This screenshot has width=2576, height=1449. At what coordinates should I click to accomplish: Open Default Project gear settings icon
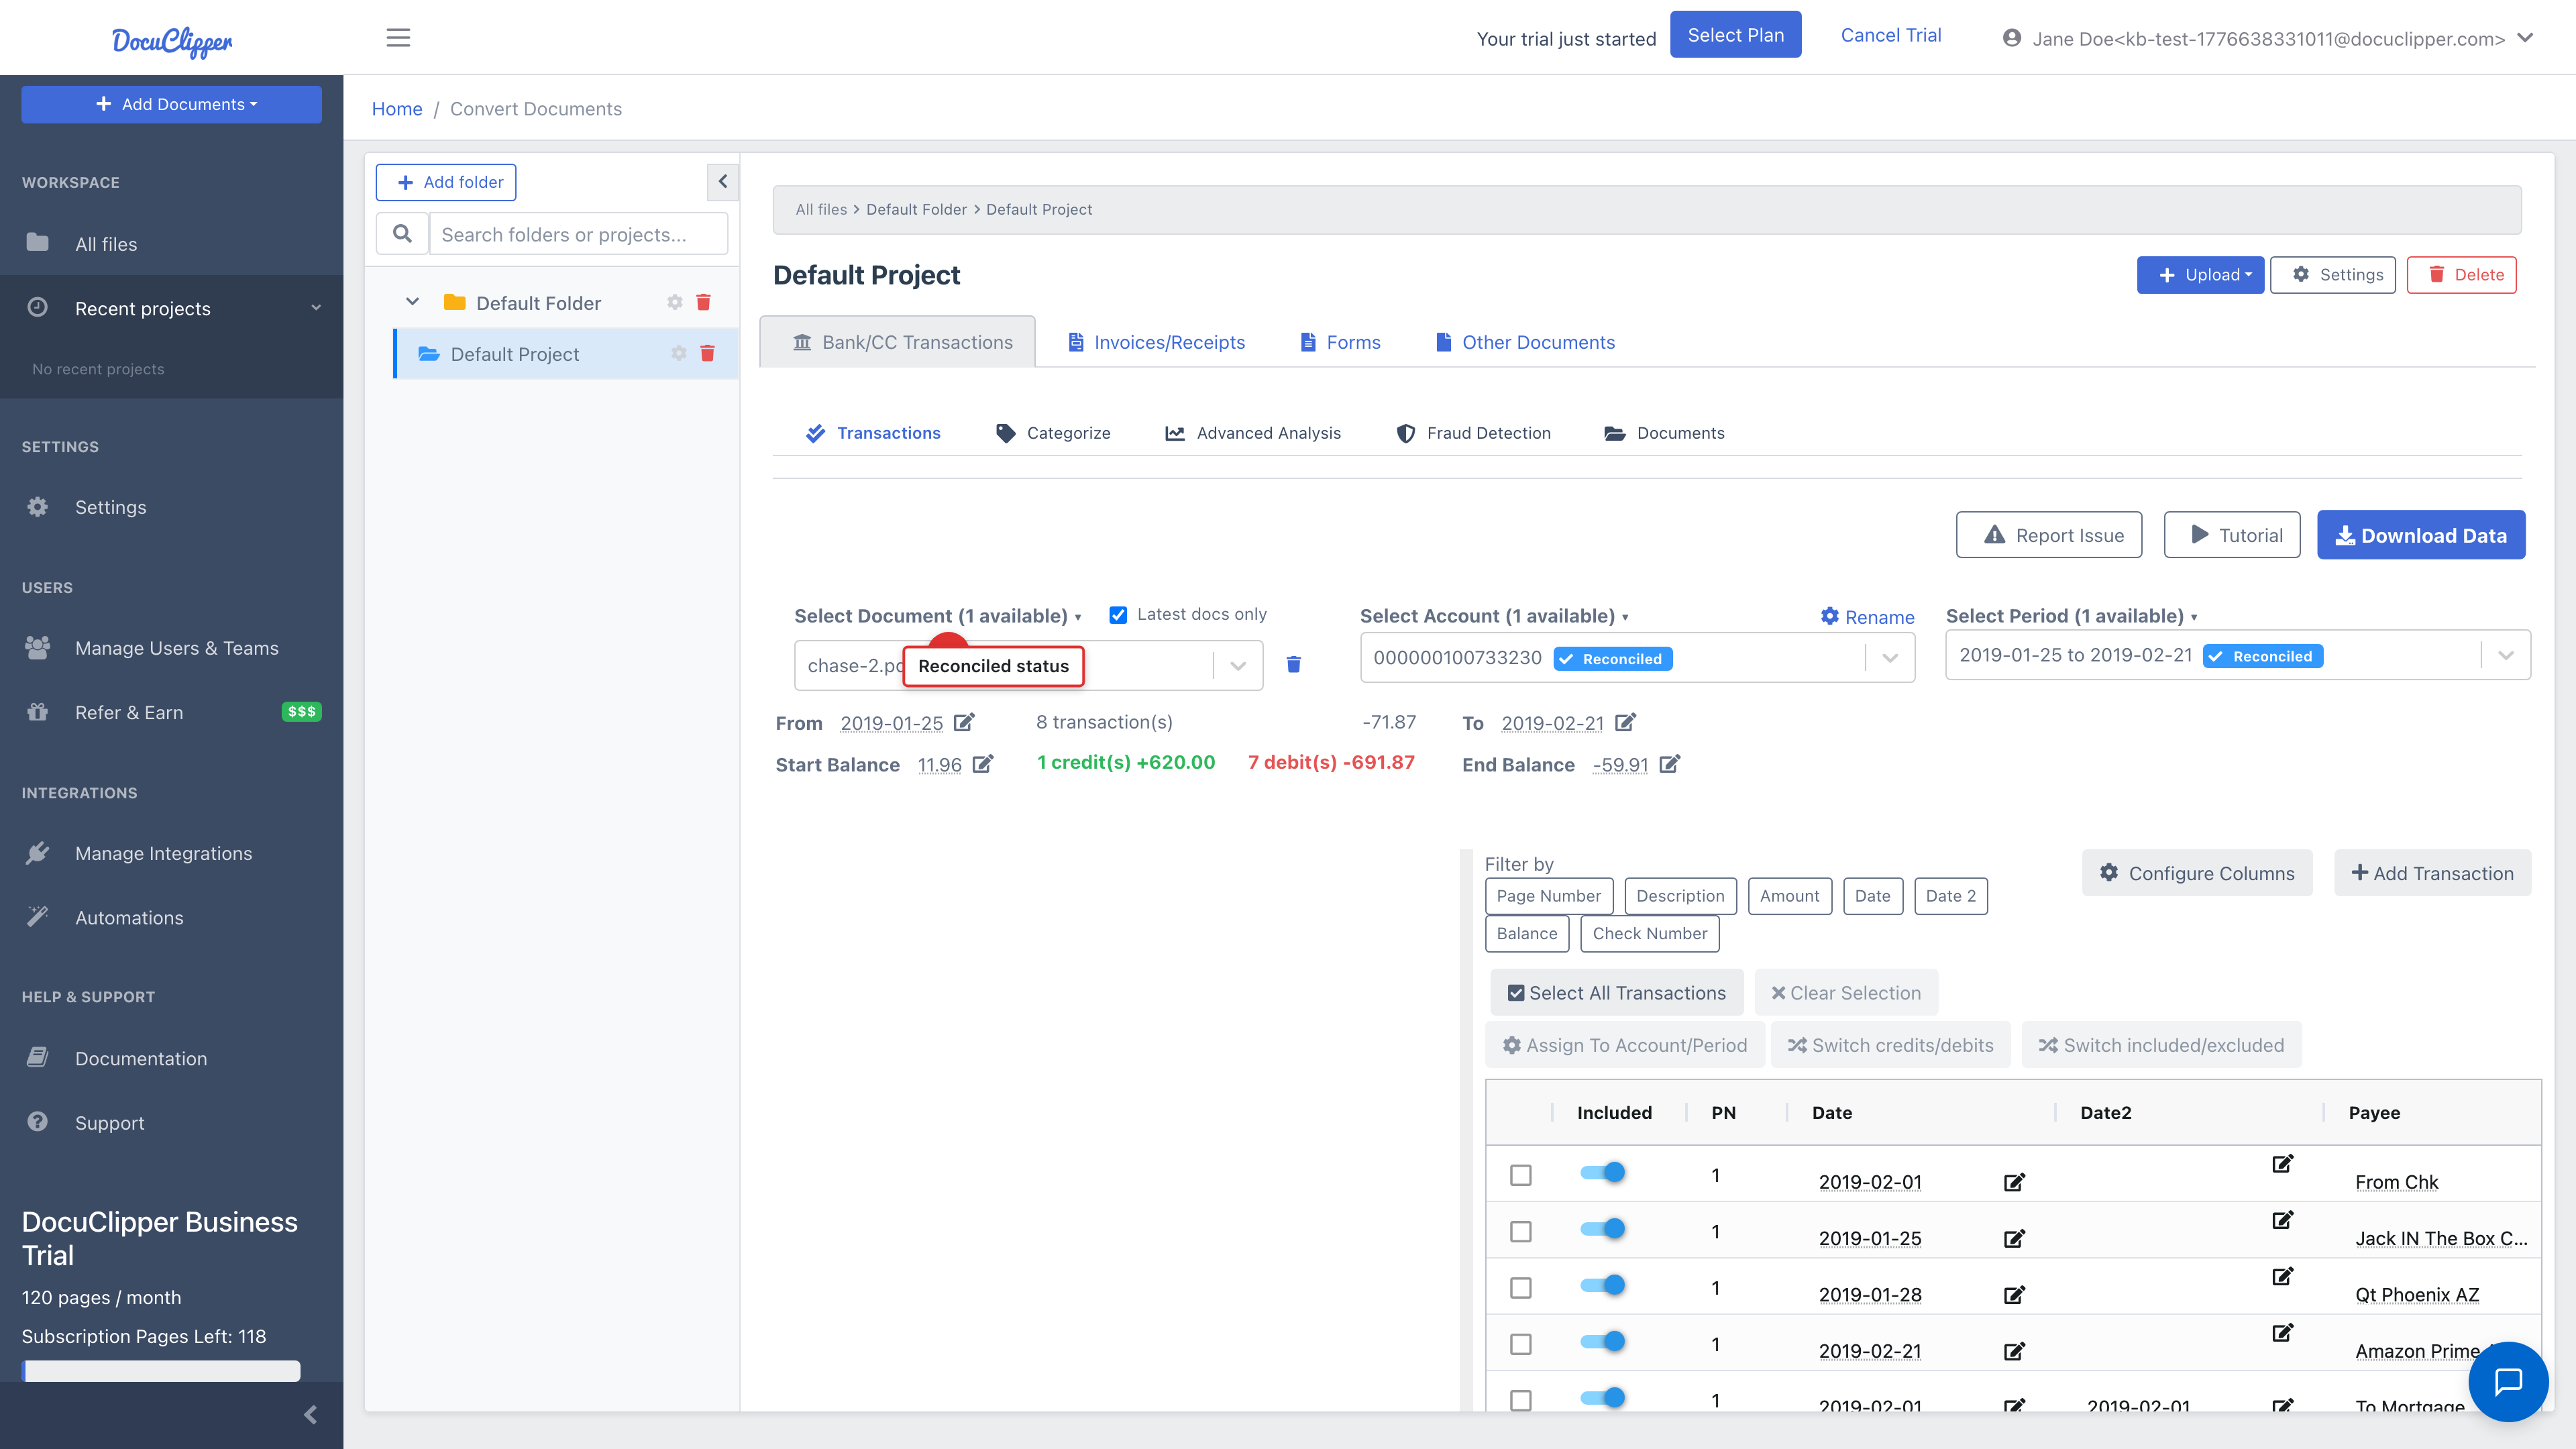click(x=679, y=353)
